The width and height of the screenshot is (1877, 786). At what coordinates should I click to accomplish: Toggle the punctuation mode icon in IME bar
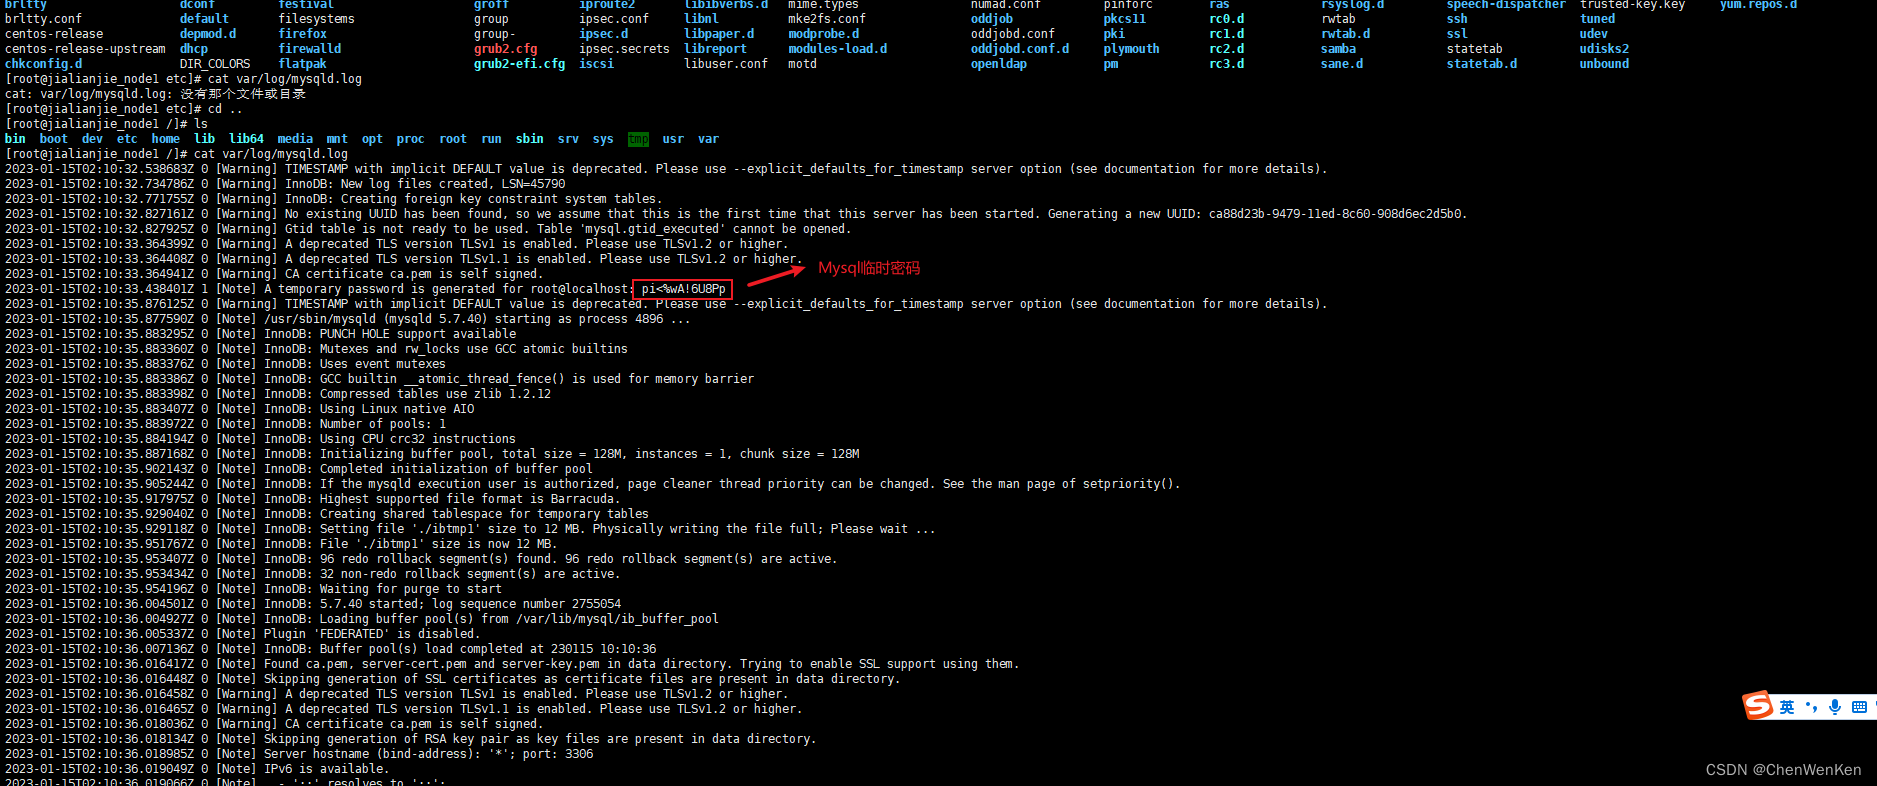[1811, 707]
